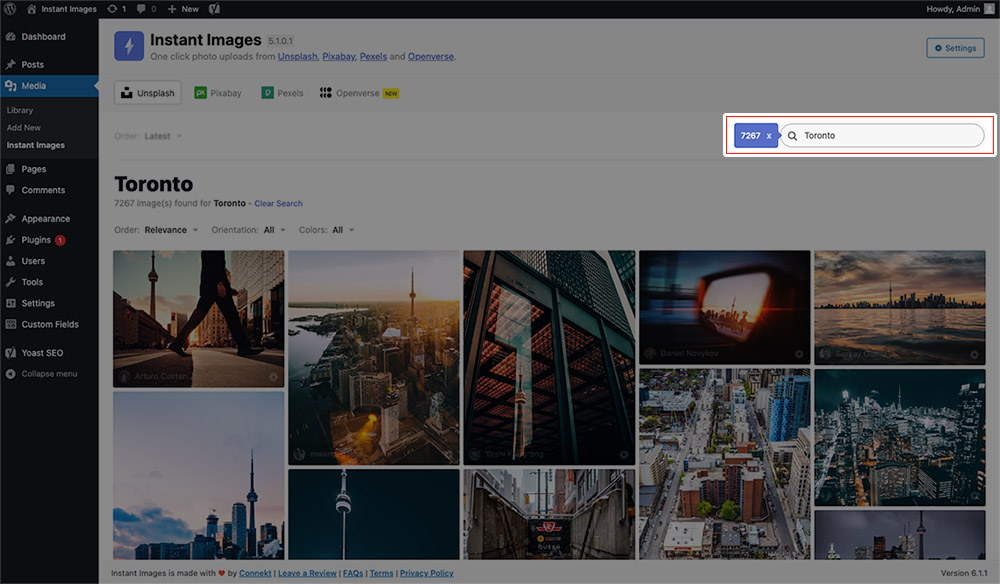Click the Clear Search link
Image resolution: width=1000 pixels, height=584 pixels.
click(278, 203)
